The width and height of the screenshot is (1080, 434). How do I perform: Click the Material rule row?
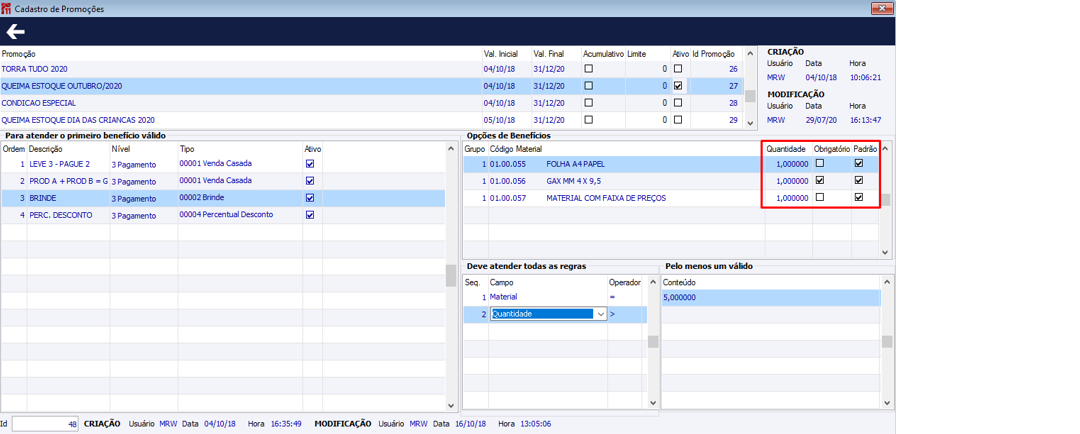coord(554,297)
